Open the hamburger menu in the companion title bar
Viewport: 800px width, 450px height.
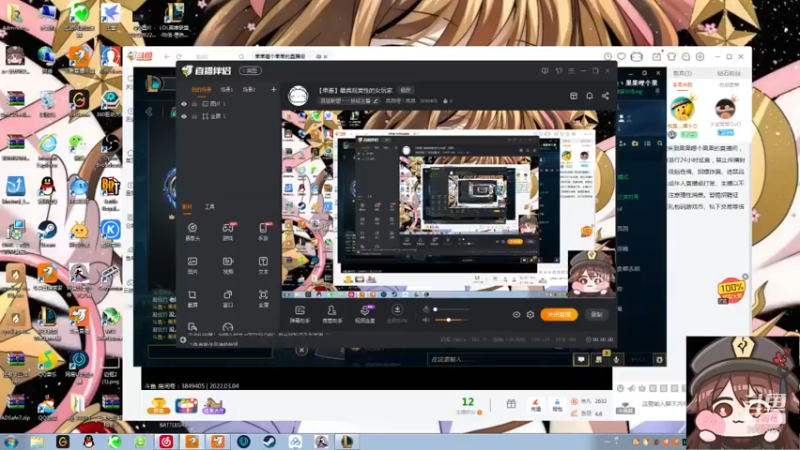(571, 71)
